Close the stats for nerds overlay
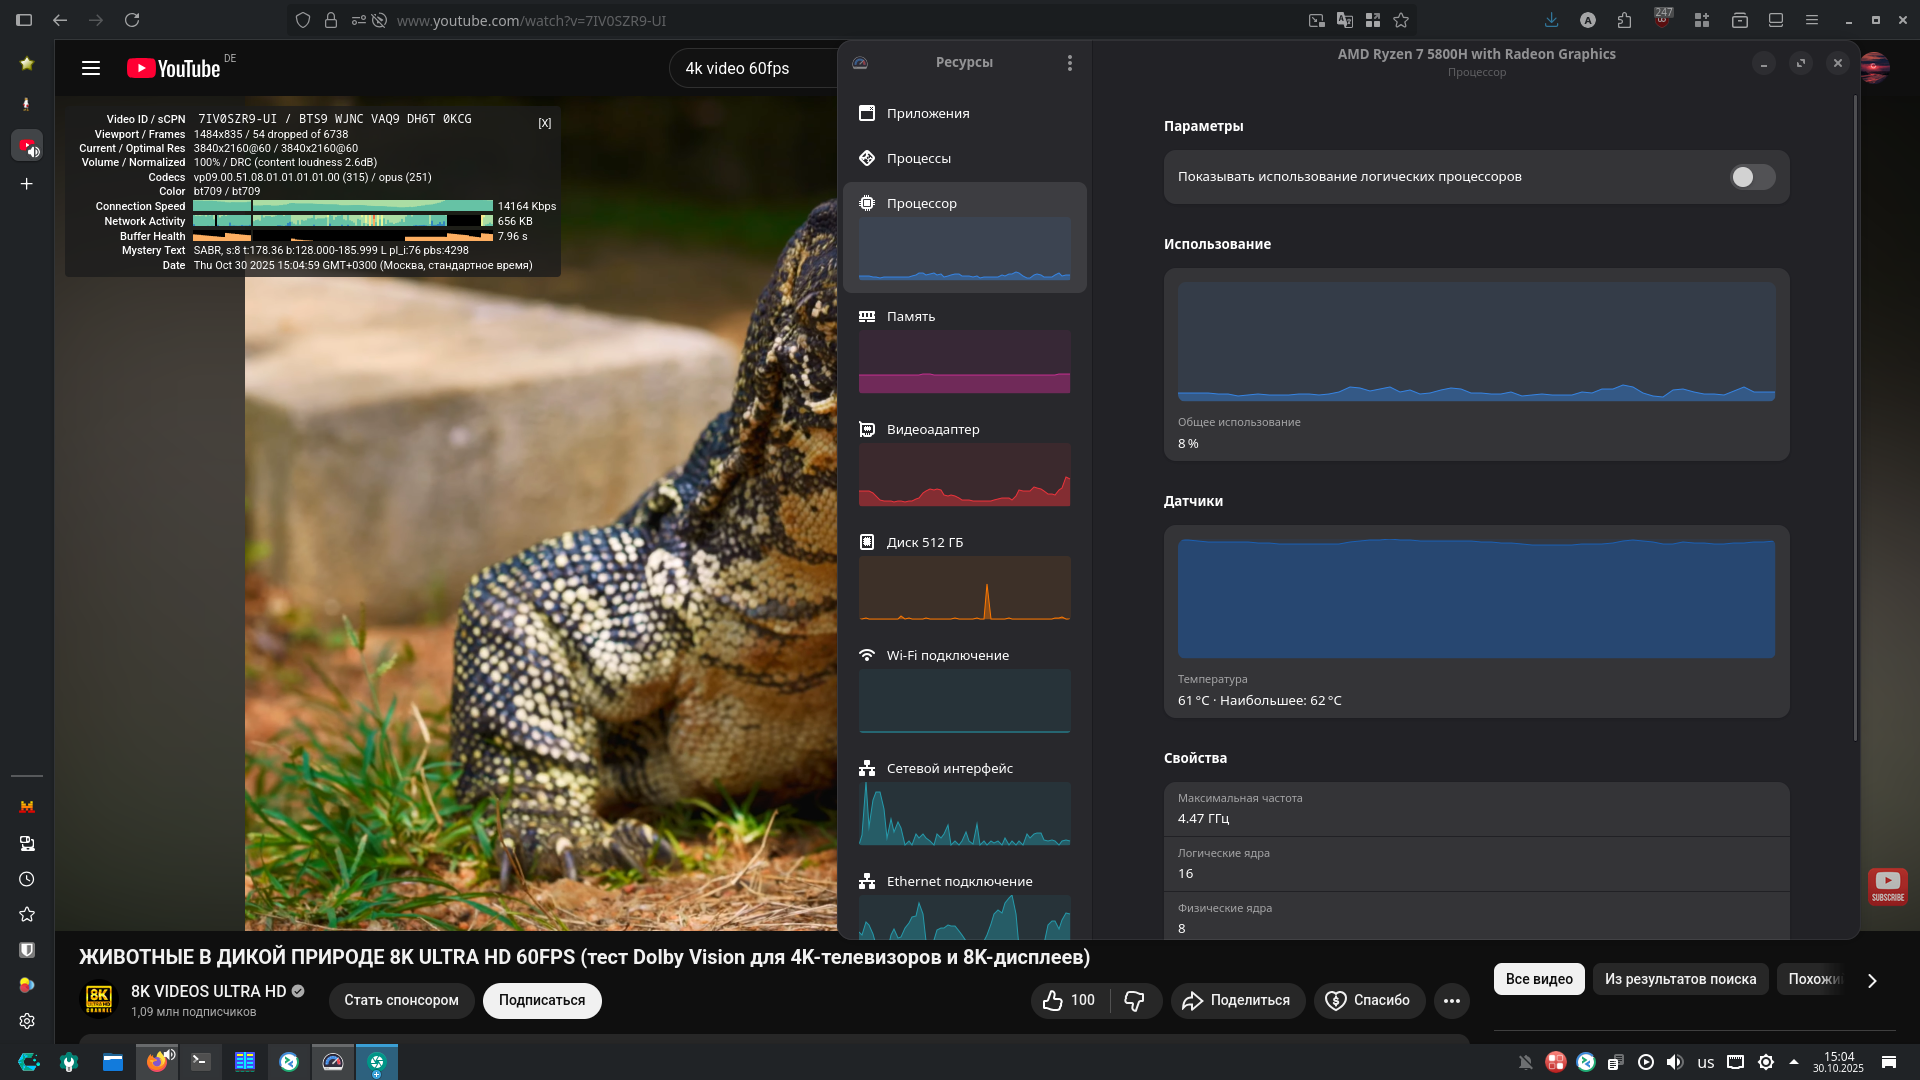The width and height of the screenshot is (1920, 1080). point(544,123)
